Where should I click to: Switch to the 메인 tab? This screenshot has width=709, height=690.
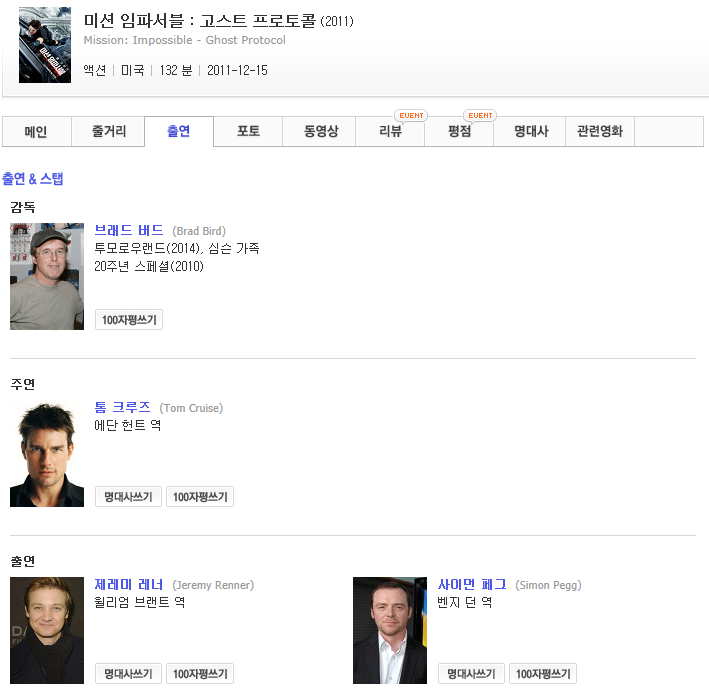[36, 132]
